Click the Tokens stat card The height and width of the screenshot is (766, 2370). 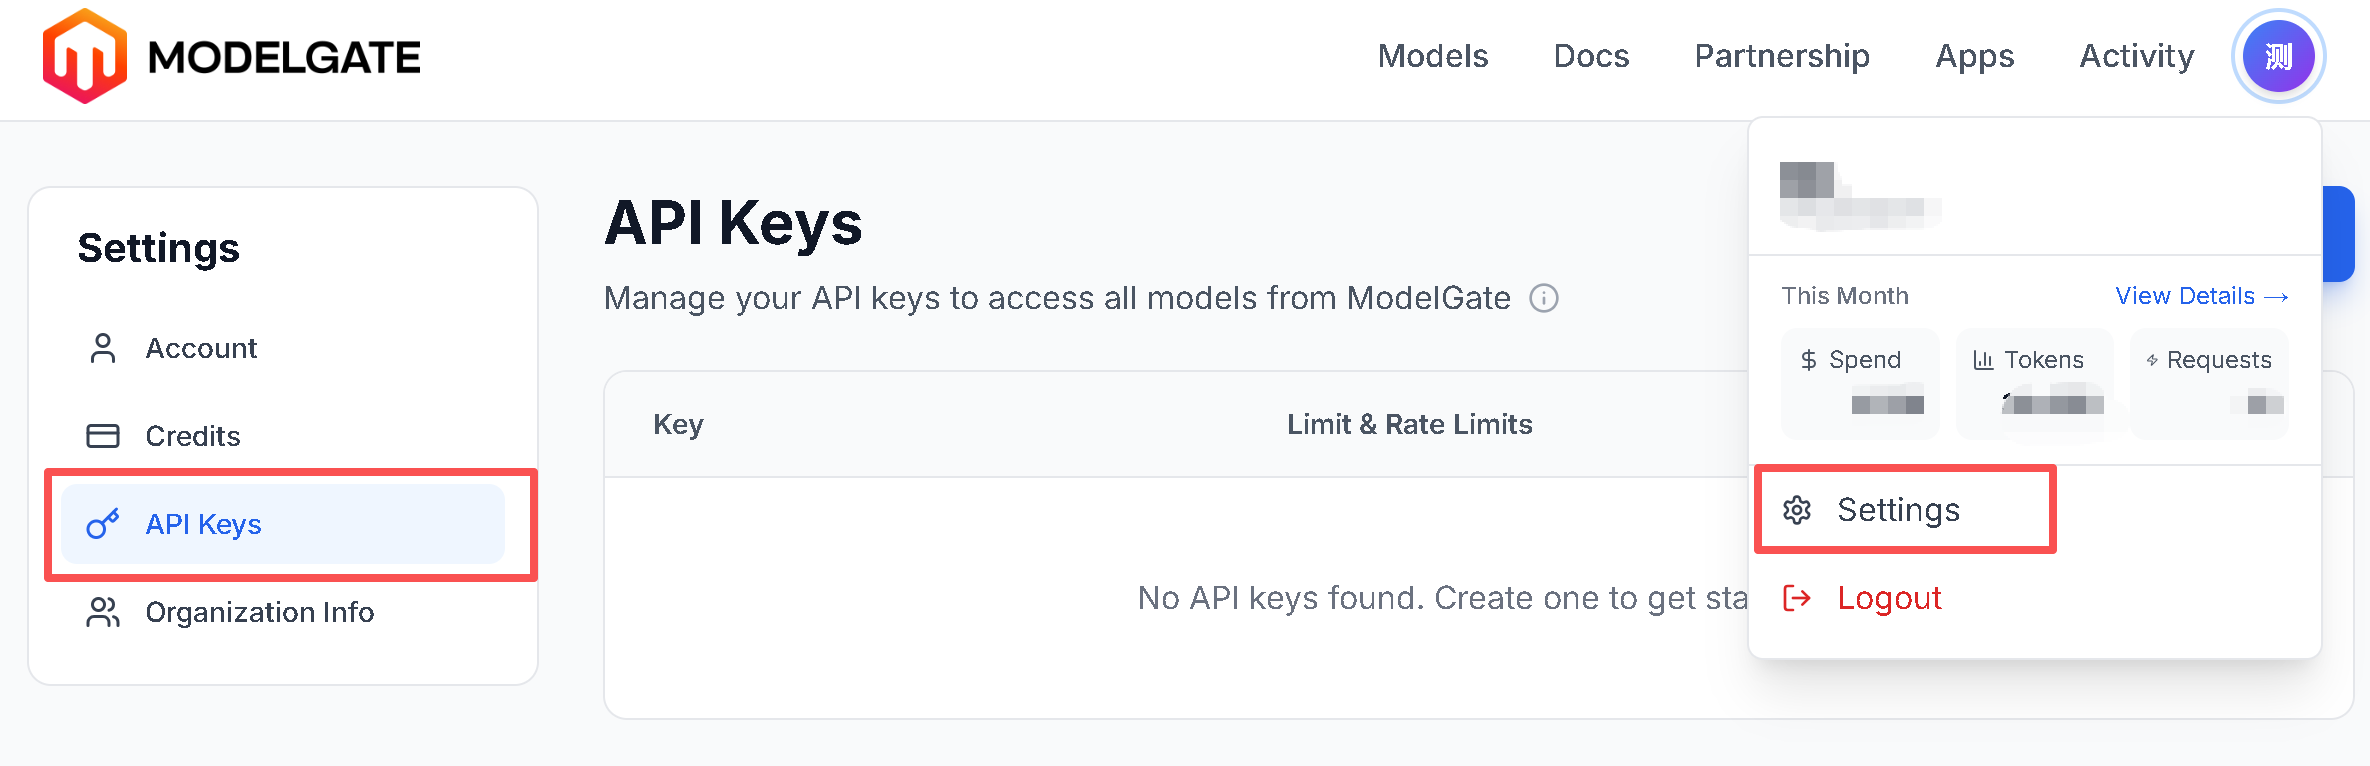click(2034, 383)
